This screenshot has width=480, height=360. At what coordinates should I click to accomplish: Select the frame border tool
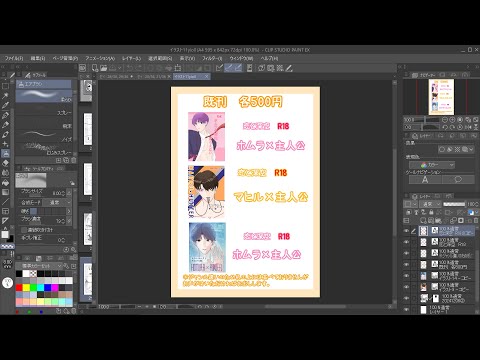(5, 211)
